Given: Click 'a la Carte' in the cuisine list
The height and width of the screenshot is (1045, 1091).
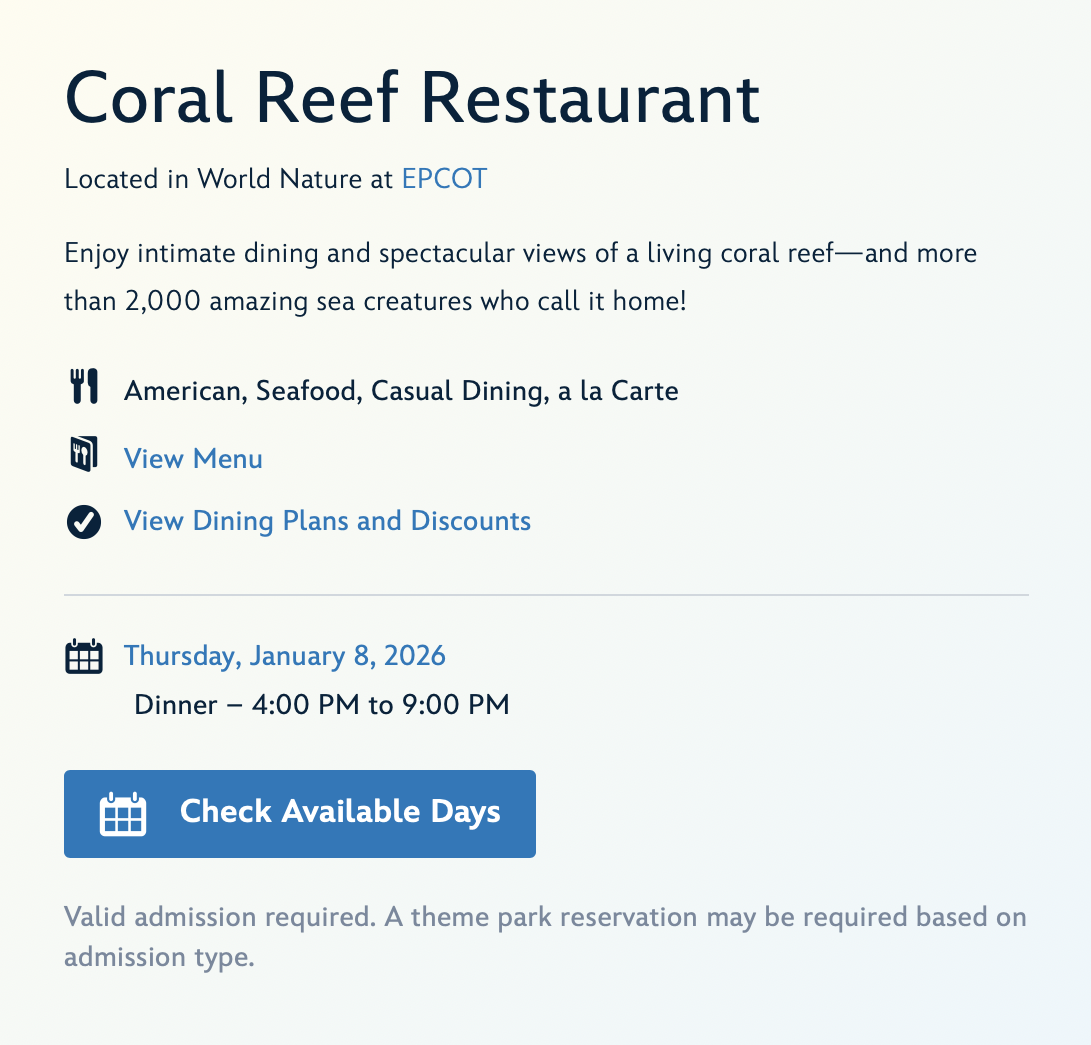Looking at the screenshot, I should click(618, 390).
